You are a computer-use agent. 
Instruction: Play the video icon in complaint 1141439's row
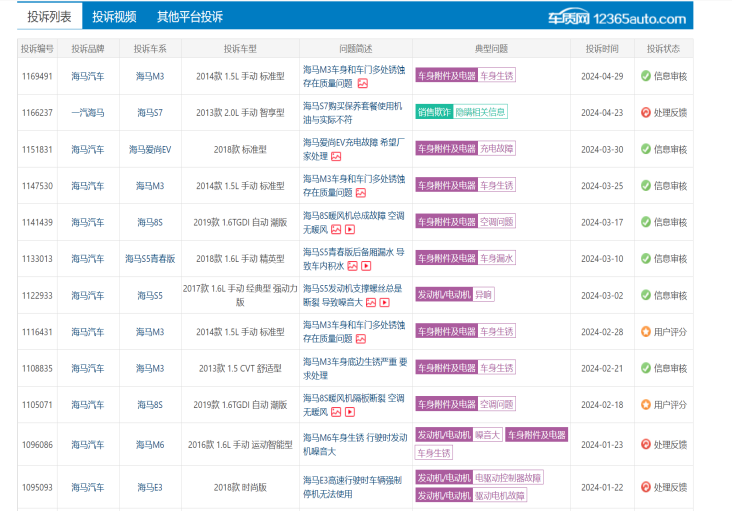pyautogui.click(x=350, y=229)
